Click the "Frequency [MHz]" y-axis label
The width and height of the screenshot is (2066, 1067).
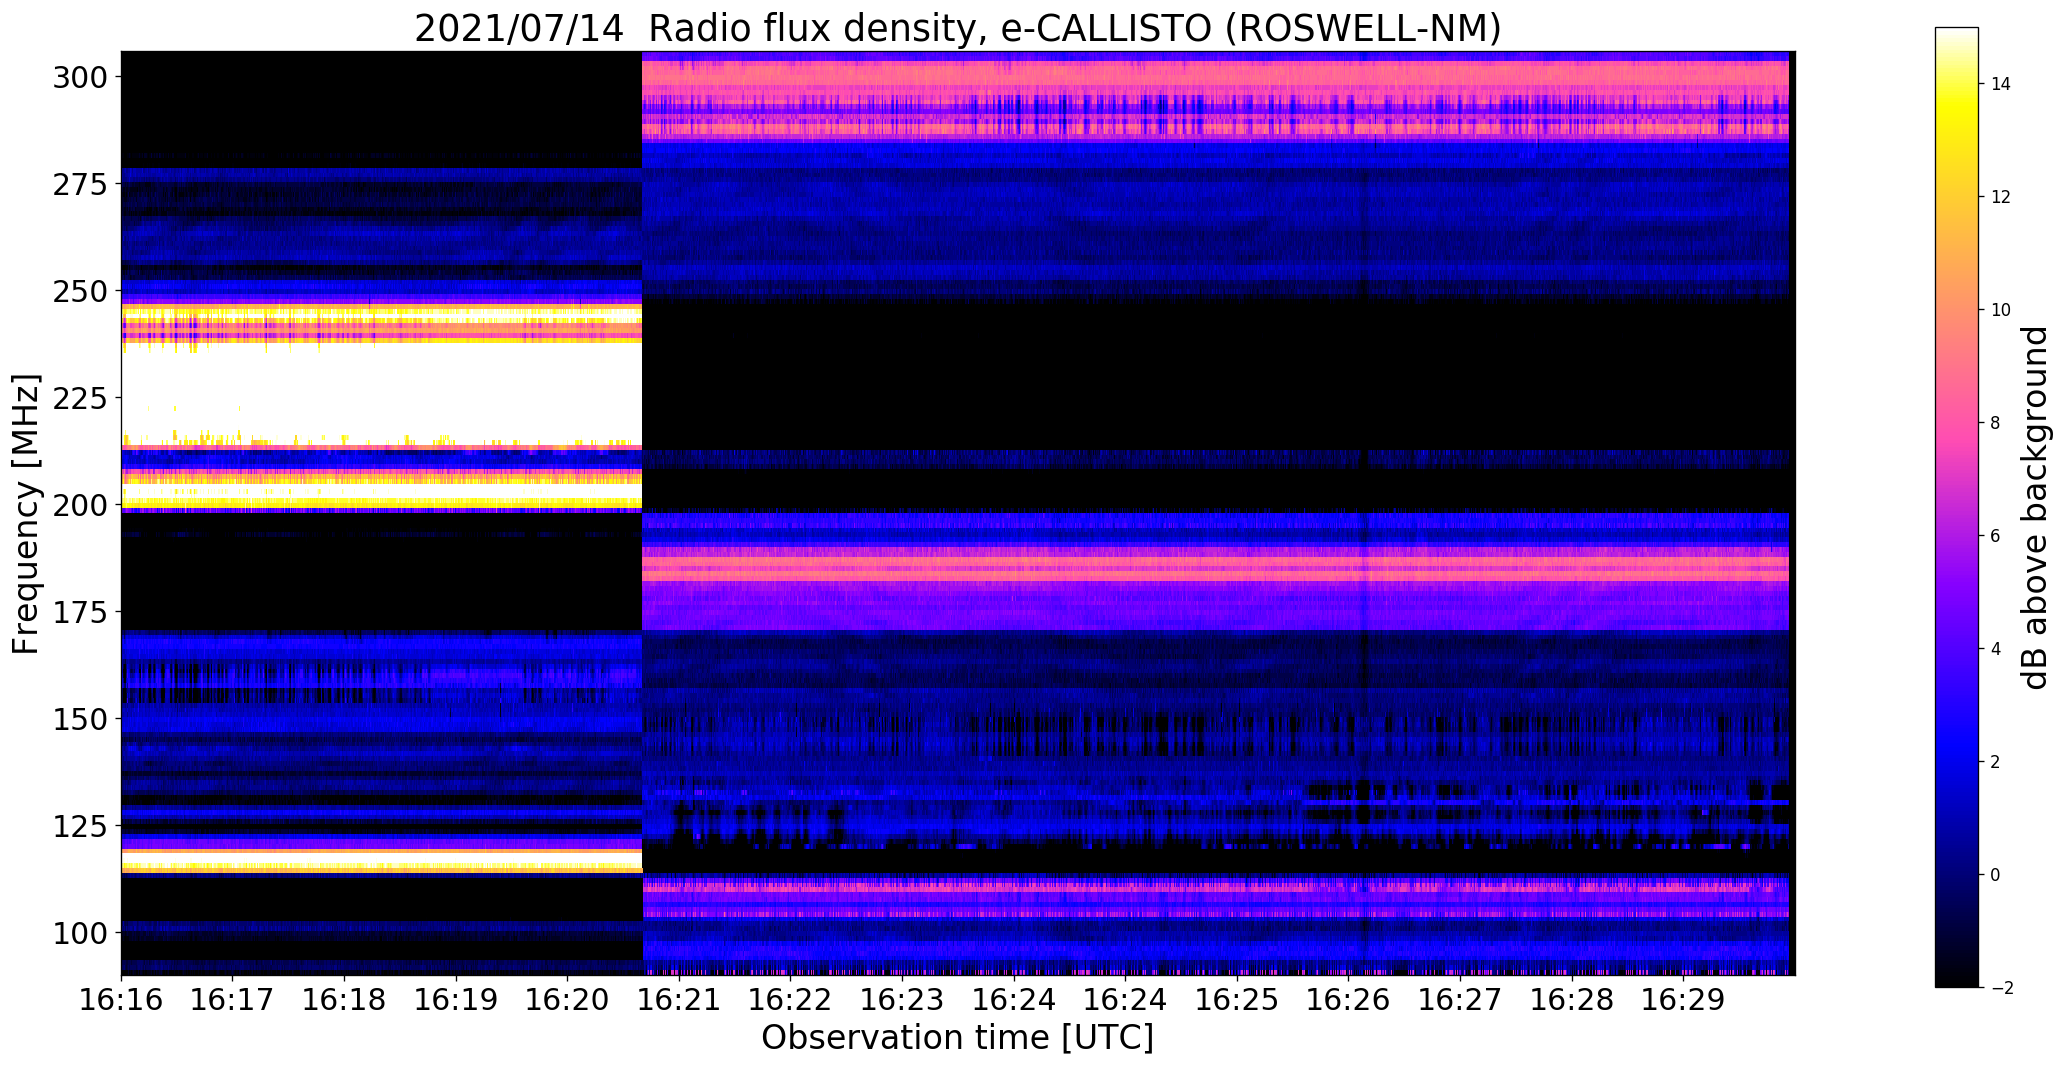point(27,515)
